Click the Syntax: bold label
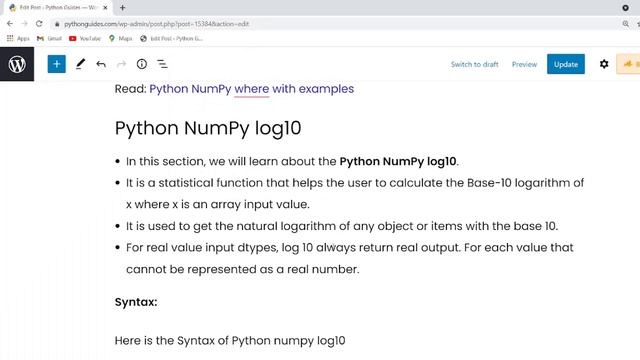The height and width of the screenshot is (360, 640). coord(136,302)
